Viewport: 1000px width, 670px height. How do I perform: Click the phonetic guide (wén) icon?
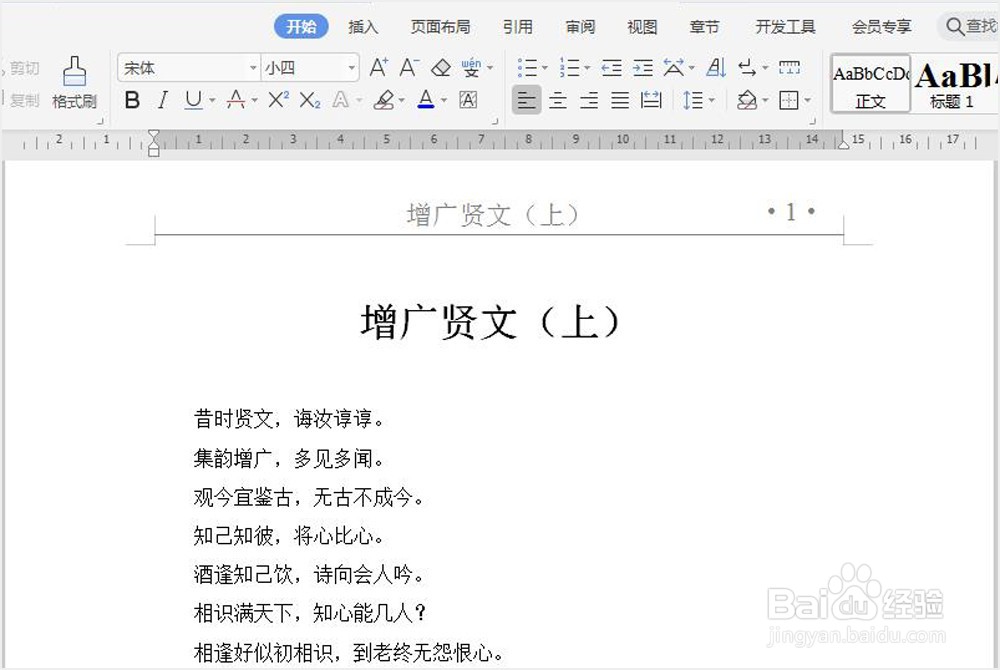(471, 68)
